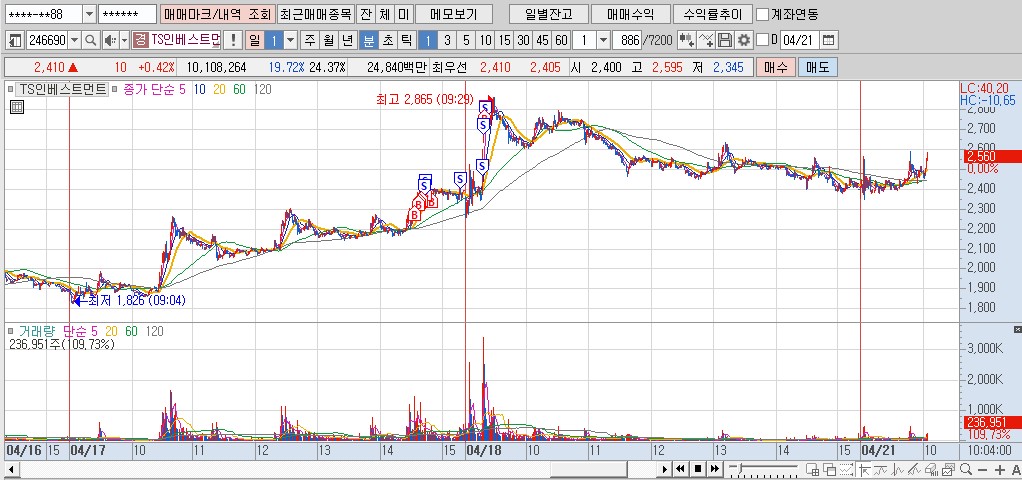Click the fast-forward button in the bottom toolbar
The image size is (1022, 480).
tap(715, 469)
